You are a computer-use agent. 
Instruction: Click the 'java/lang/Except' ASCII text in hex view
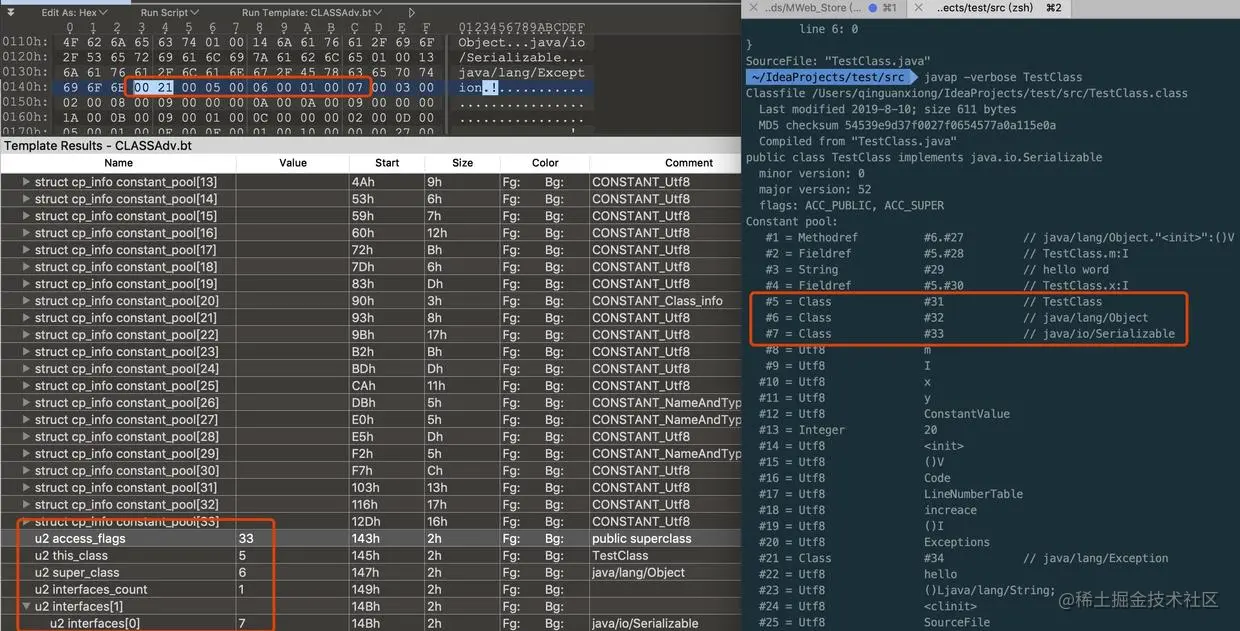521,73
